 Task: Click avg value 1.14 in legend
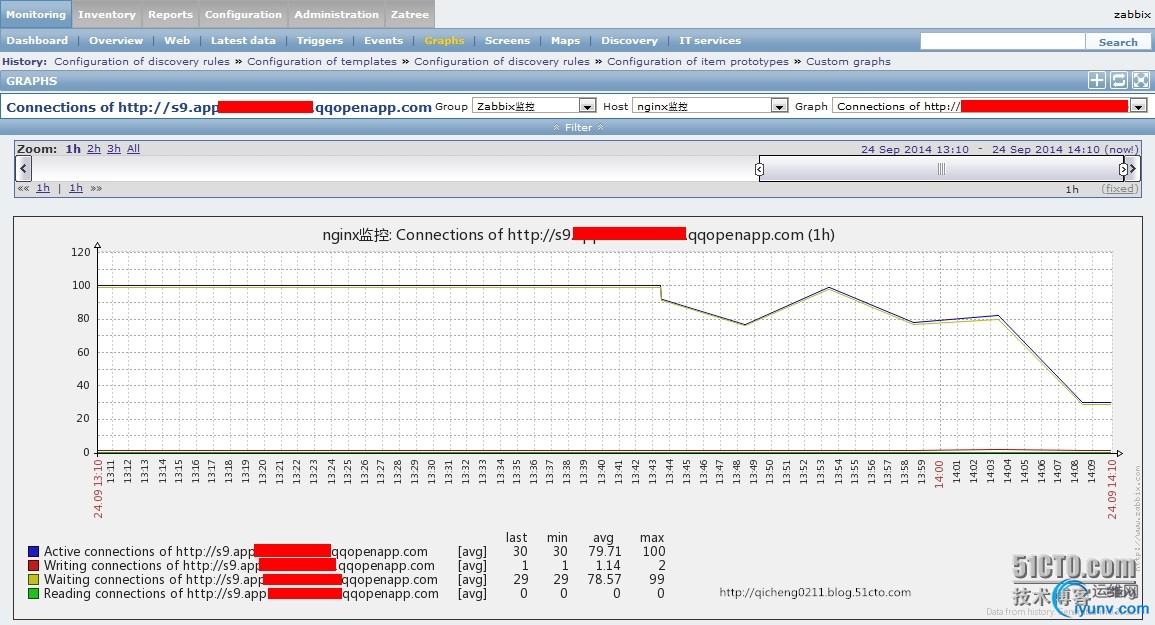click(608, 565)
